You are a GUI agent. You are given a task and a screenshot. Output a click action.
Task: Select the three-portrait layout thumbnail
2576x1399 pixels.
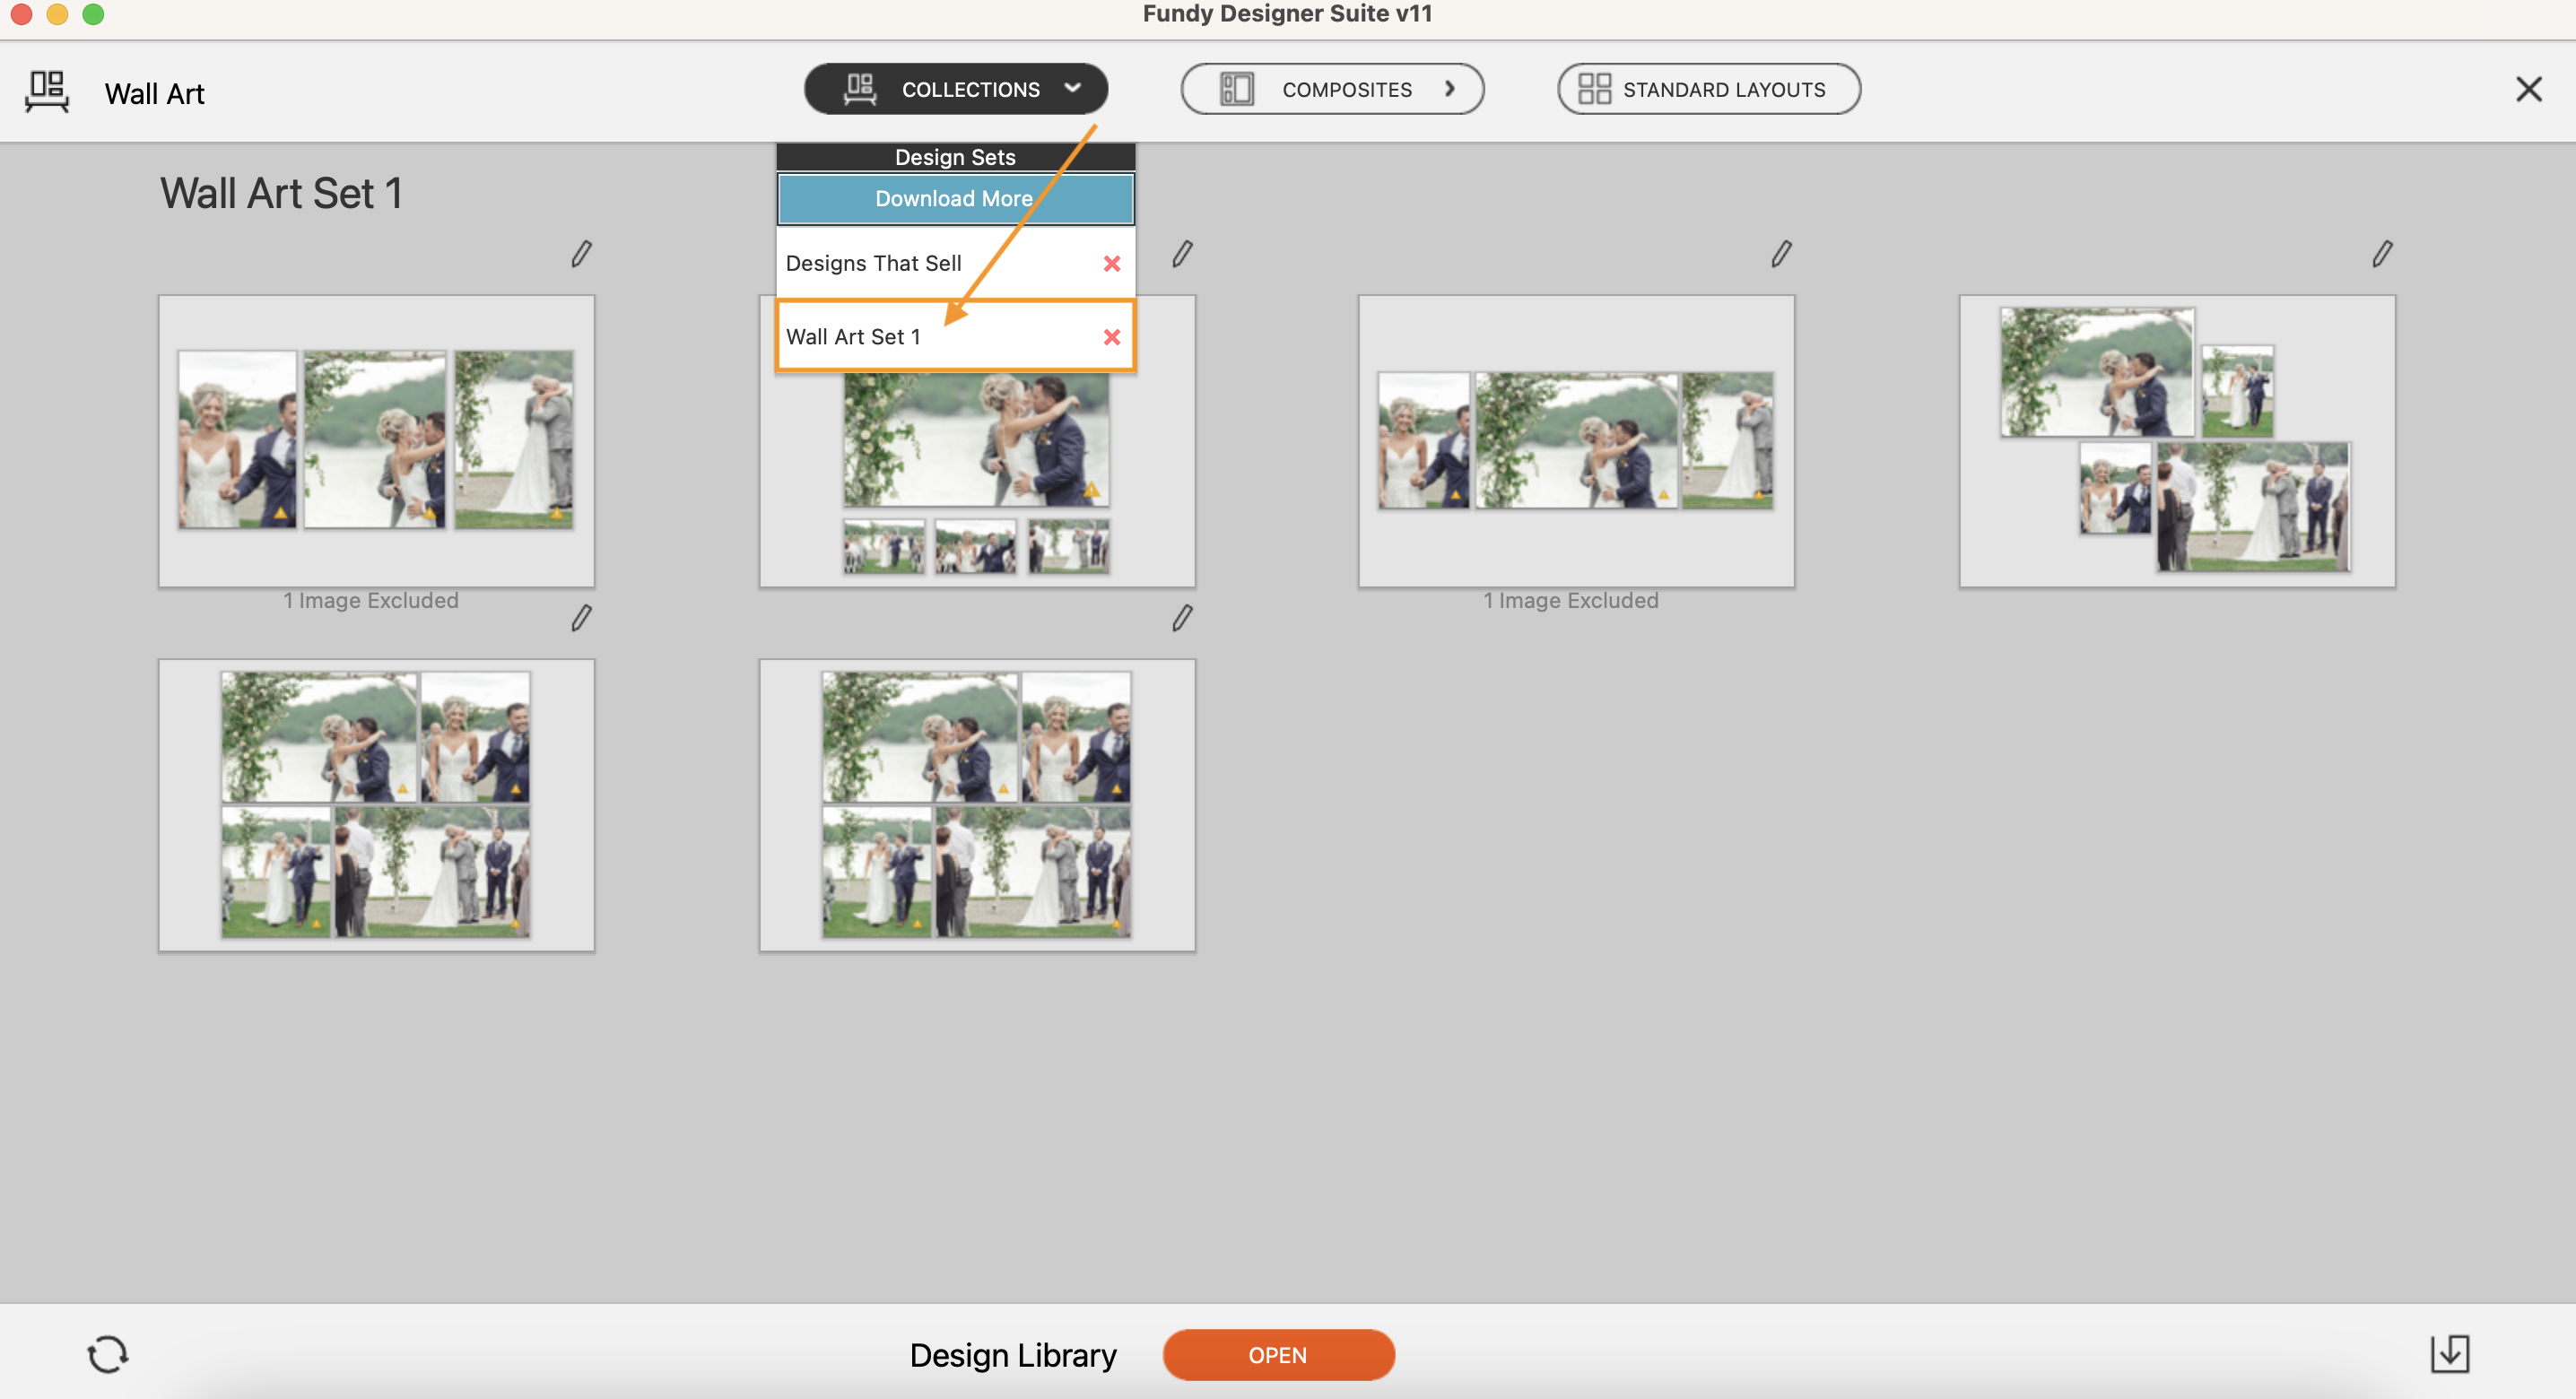(x=376, y=440)
